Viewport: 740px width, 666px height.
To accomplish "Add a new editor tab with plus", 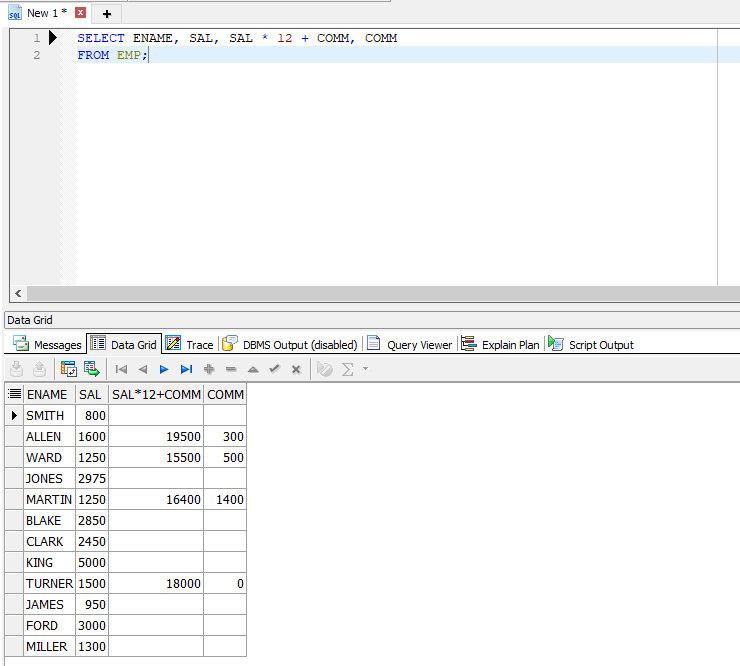I will click(x=107, y=14).
